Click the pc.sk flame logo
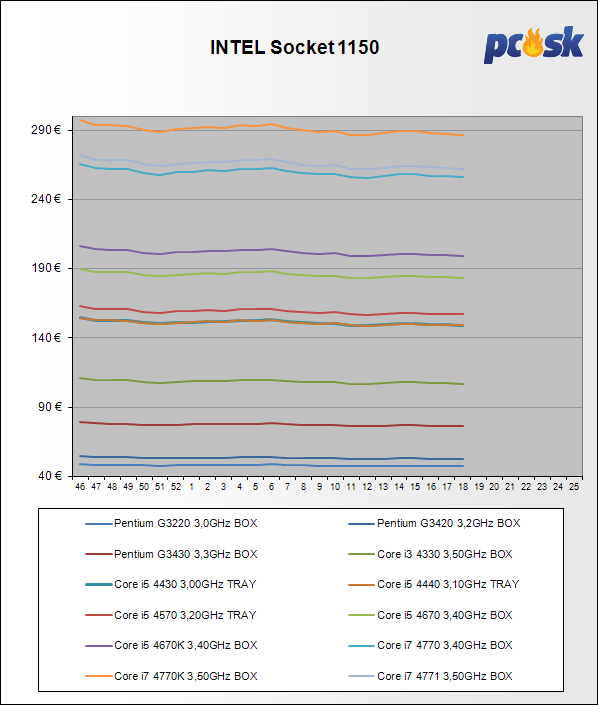This screenshot has height=705, width=598. pos(534,45)
